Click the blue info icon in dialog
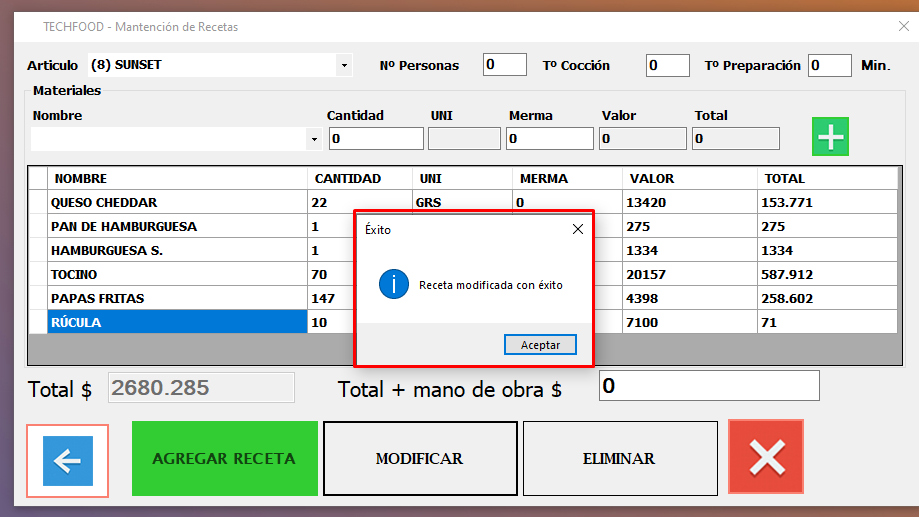Viewport: 919px width, 517px height. click(x=394, y=285)
